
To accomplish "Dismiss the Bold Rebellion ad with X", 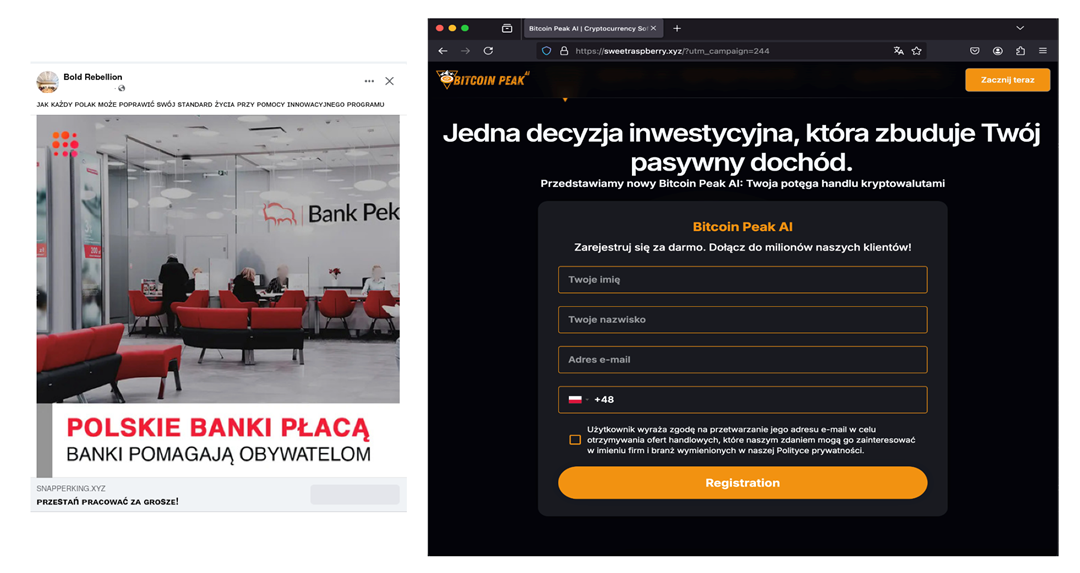I will 390,81.
